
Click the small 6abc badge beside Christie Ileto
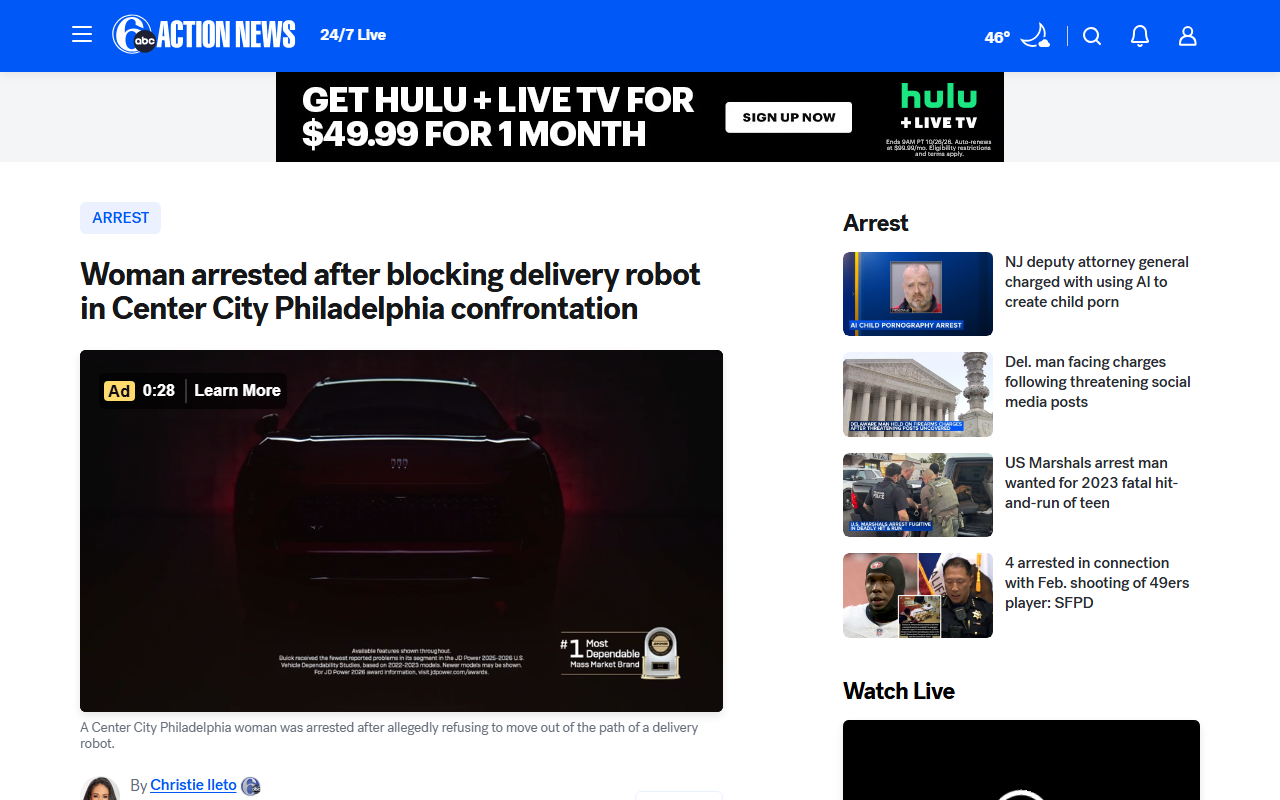(x=251, y=786)
